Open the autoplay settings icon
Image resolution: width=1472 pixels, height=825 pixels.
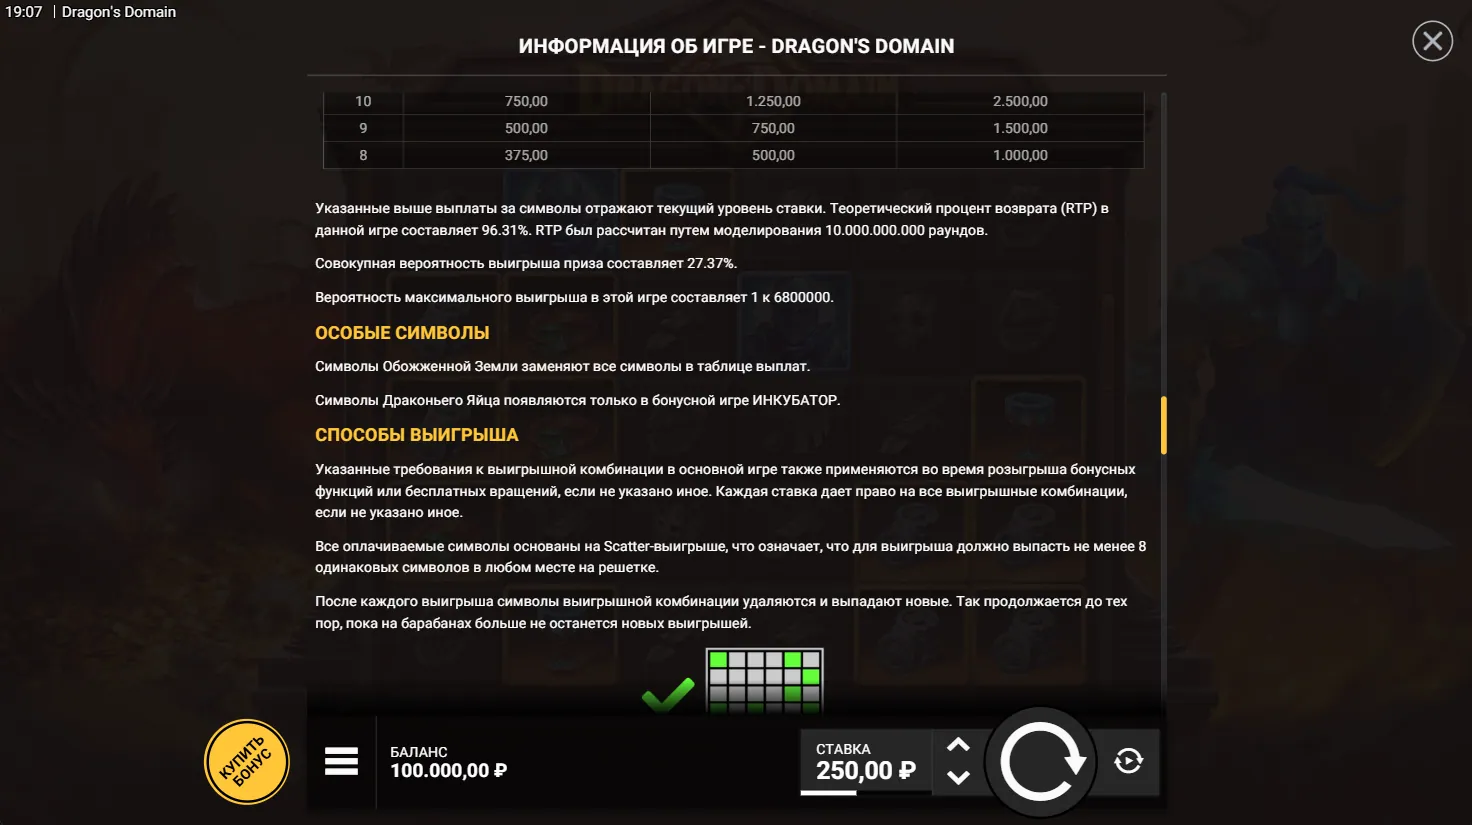pyautogui.click(x=1128, y=761)
